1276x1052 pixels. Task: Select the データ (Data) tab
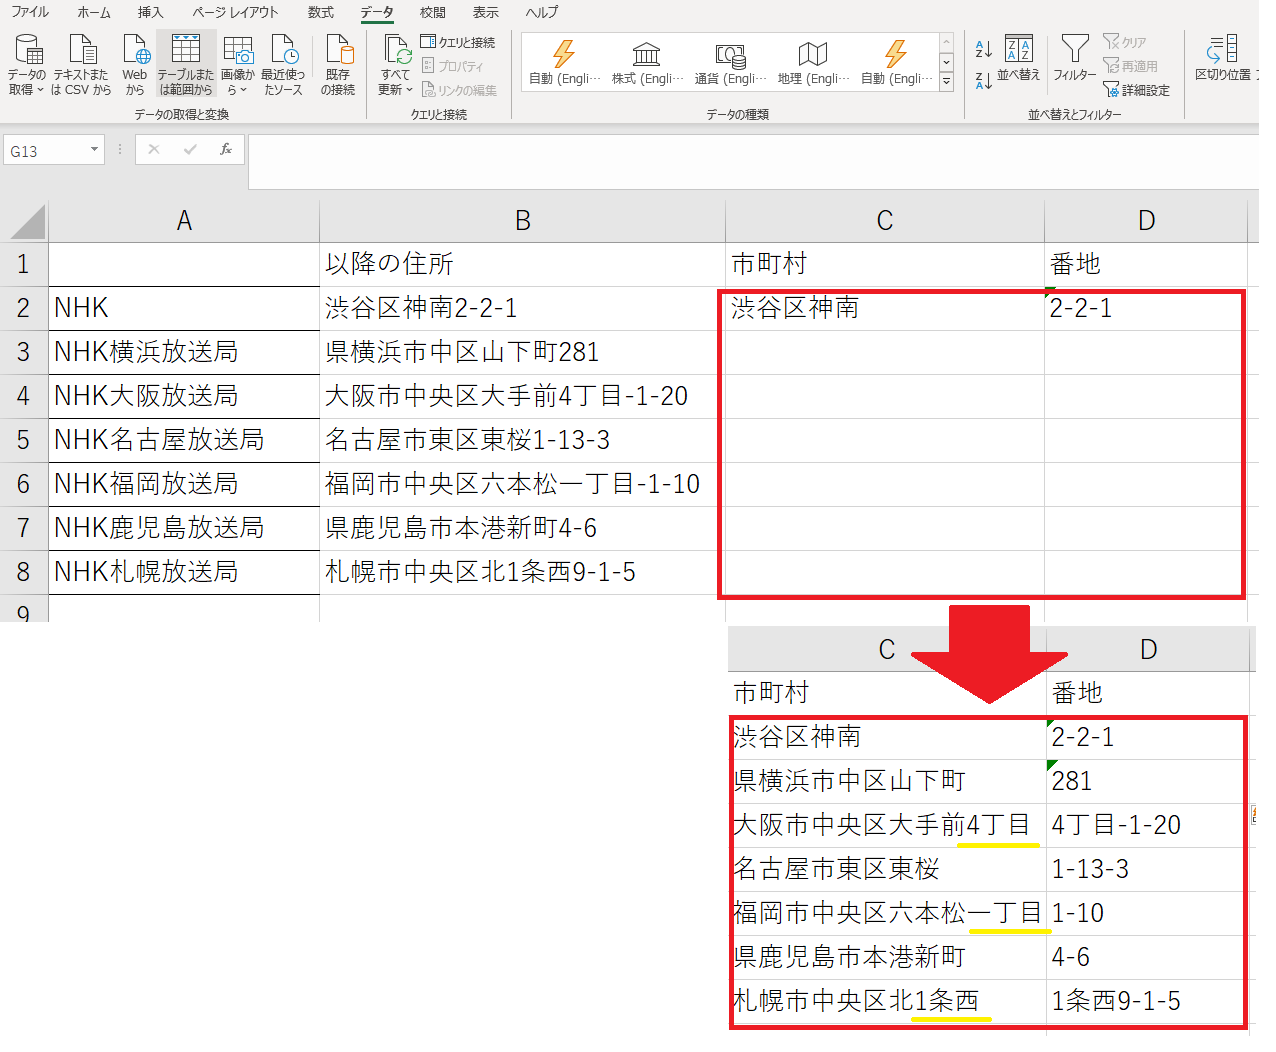coord(377,12)
